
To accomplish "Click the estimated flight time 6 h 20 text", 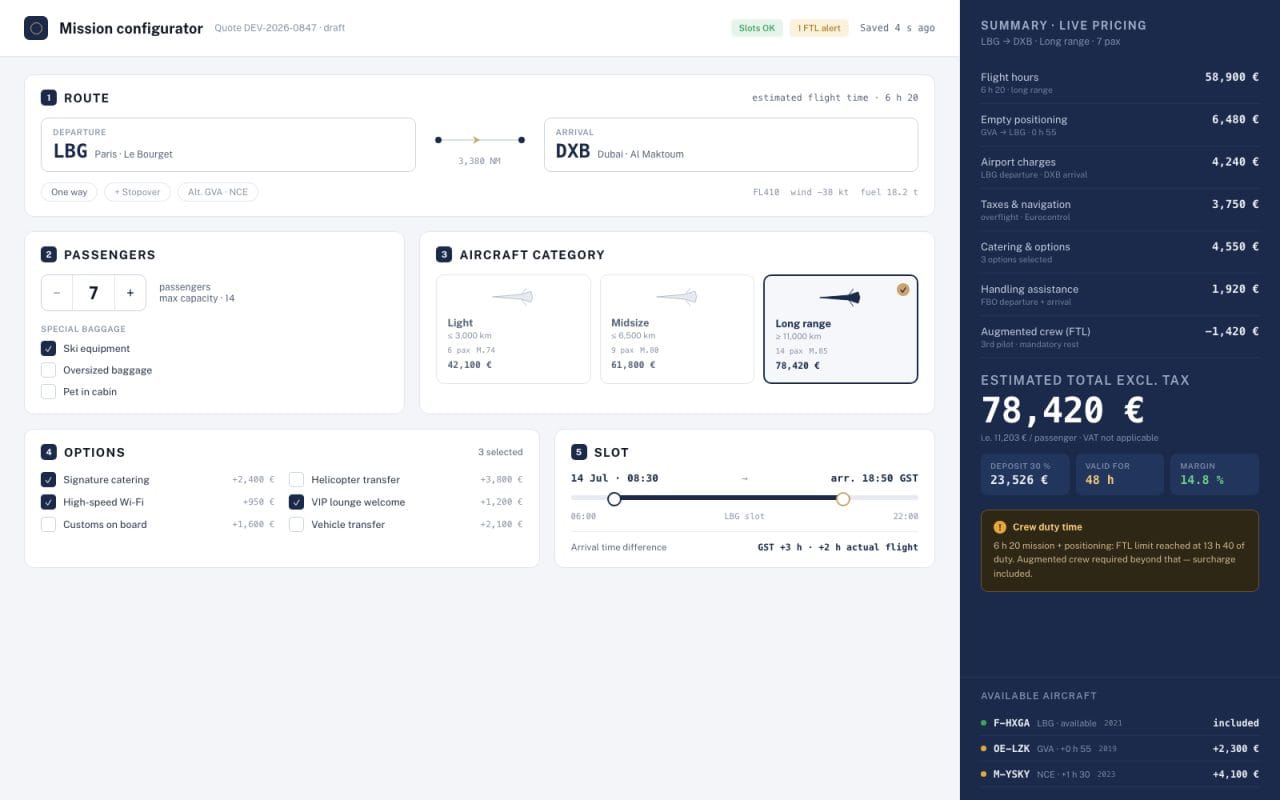I will click(835, 98).
